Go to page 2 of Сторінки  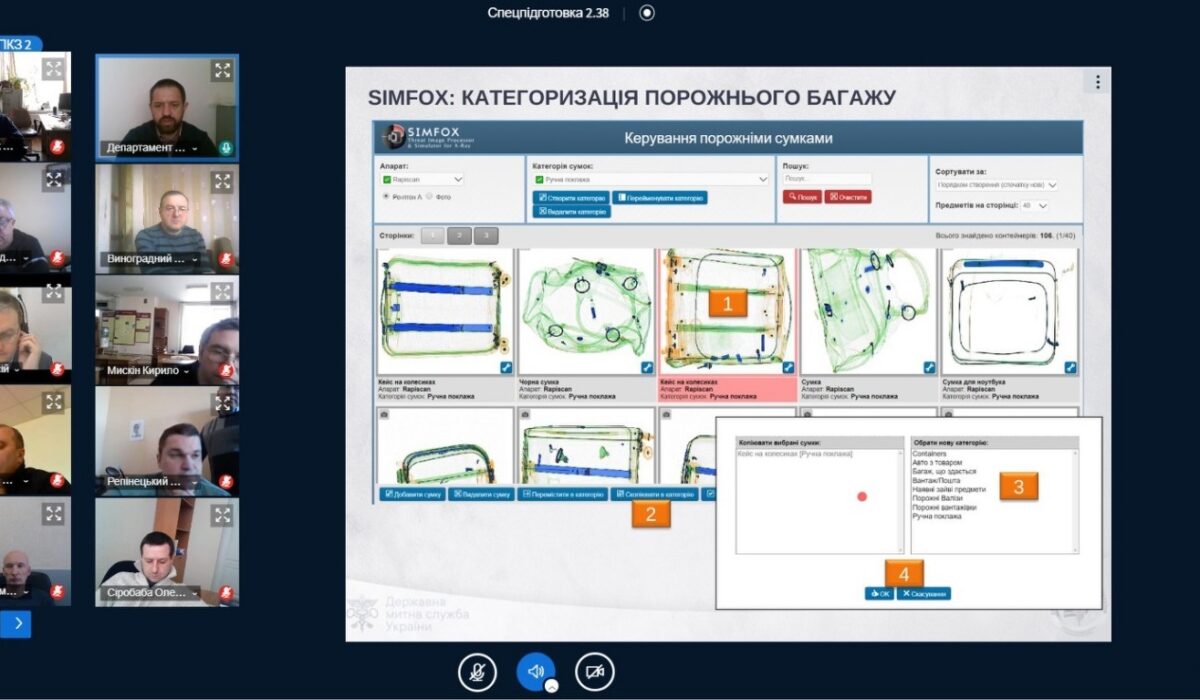[x=459, y=236]
